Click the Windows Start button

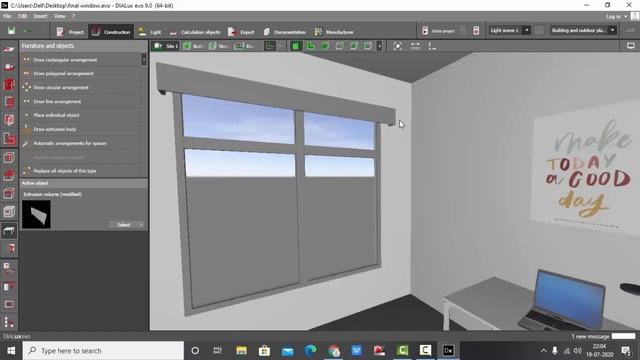tap(11, 351)
